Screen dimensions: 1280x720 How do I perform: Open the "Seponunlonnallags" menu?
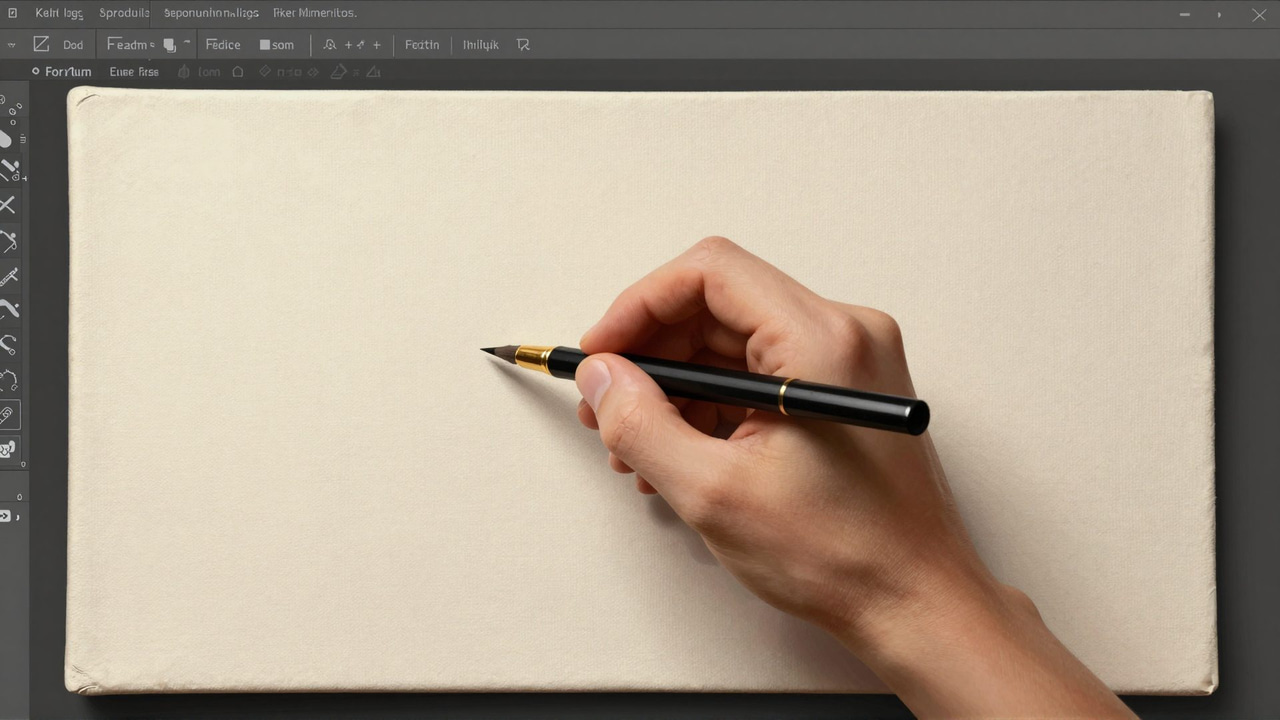[x=211, y=13]
